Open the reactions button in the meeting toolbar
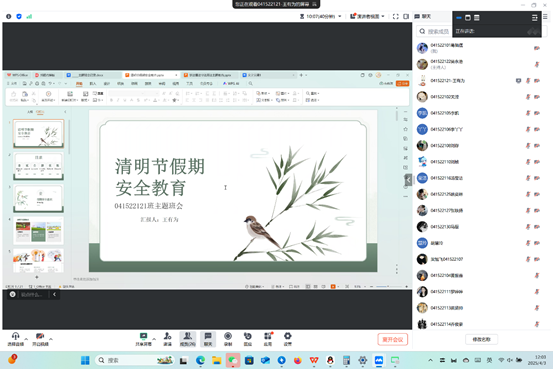This screenshot has height=369, width=553. [x=248, y=339]
